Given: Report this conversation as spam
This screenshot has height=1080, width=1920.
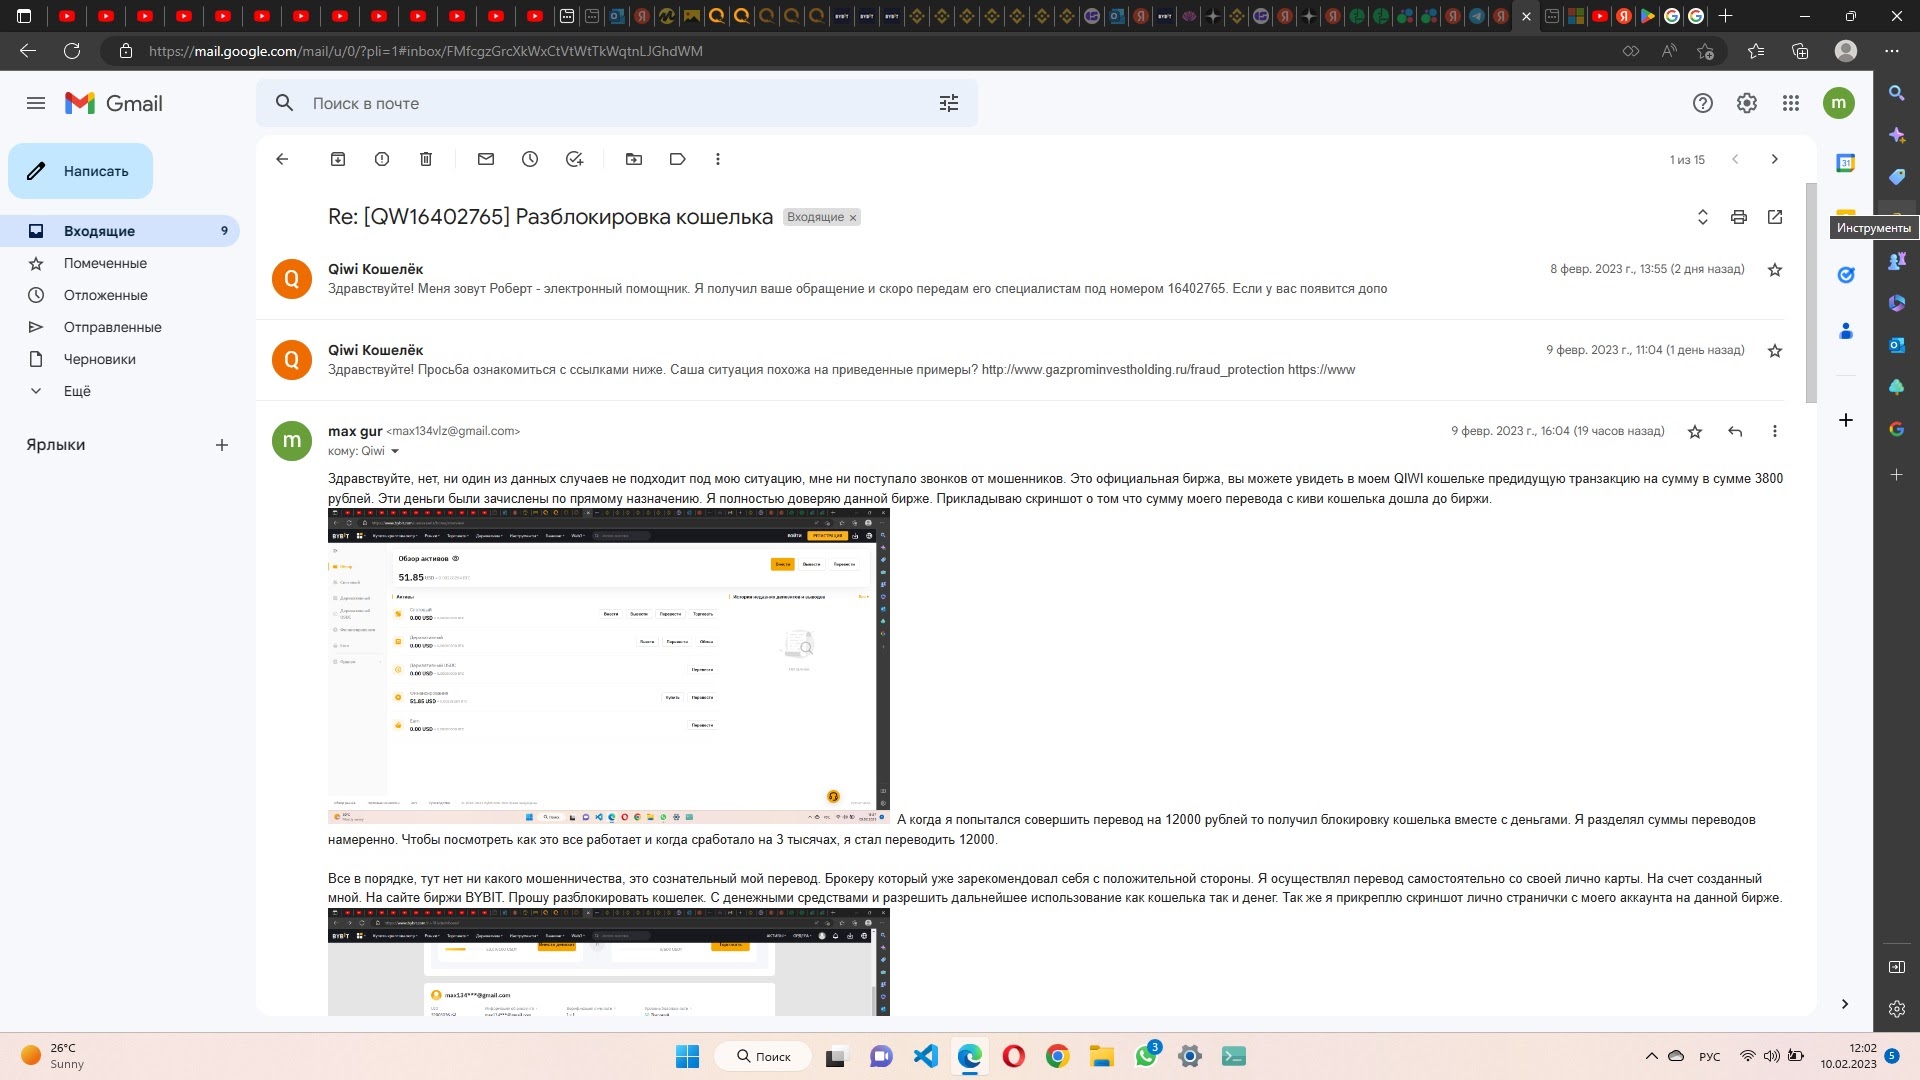Looking at the screenshot, I should (x=382, y=159).
